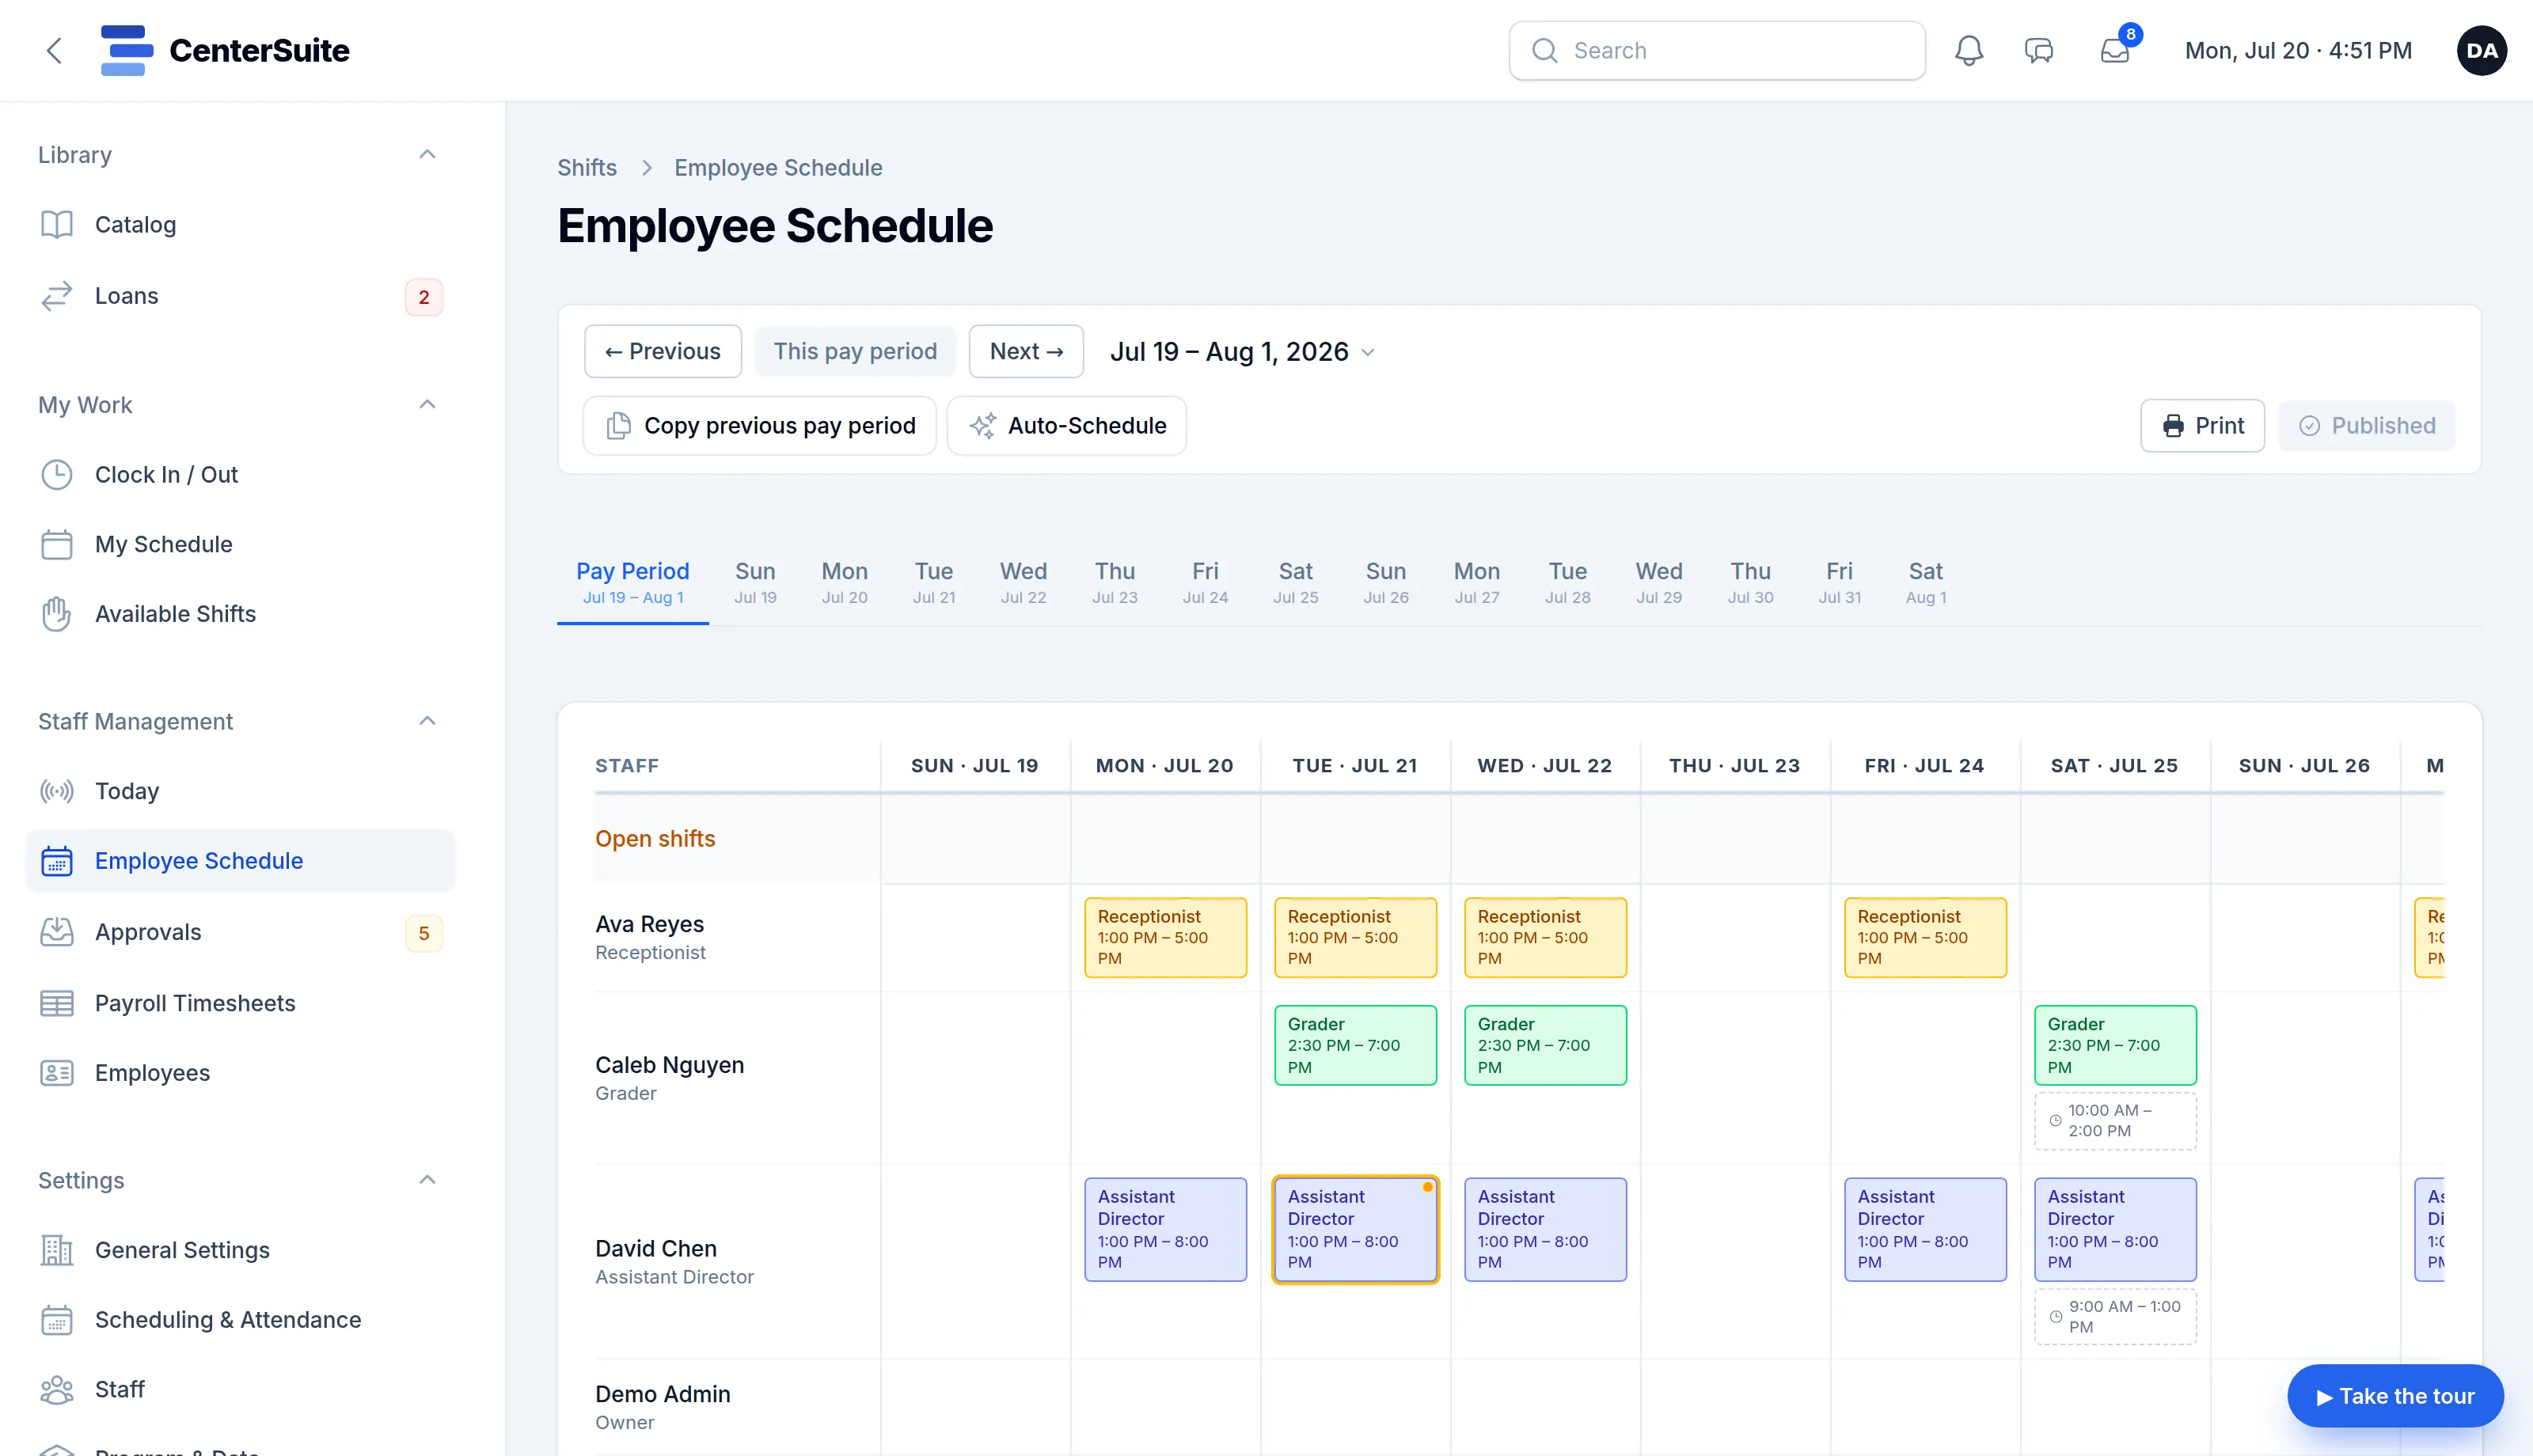Open Available Shifts page
This screenshot has height=1456, width=2533.
240,614
